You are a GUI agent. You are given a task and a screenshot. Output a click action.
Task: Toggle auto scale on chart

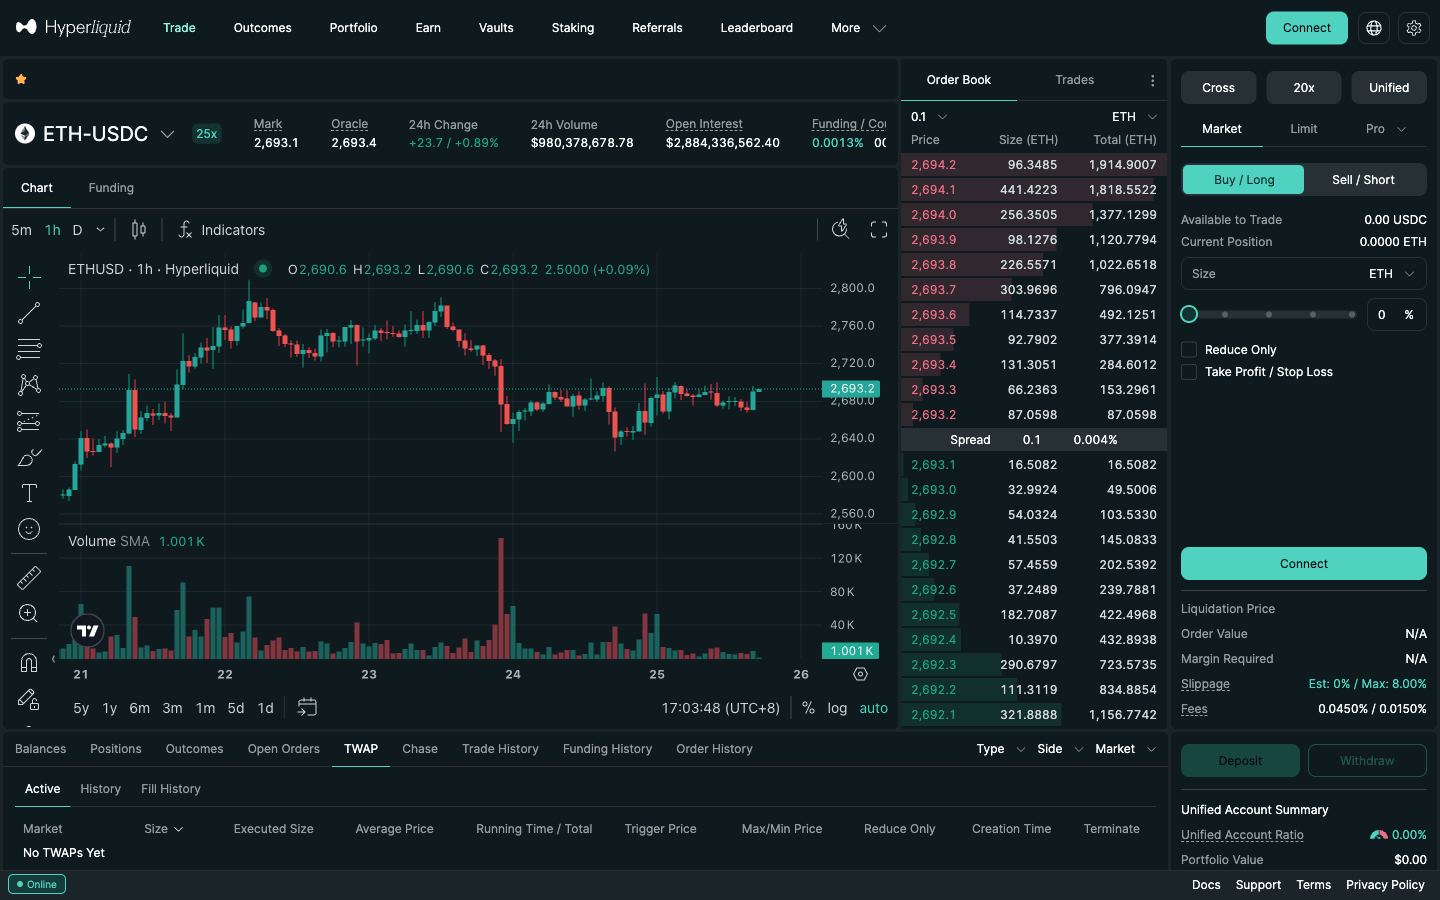click(873, 707)
